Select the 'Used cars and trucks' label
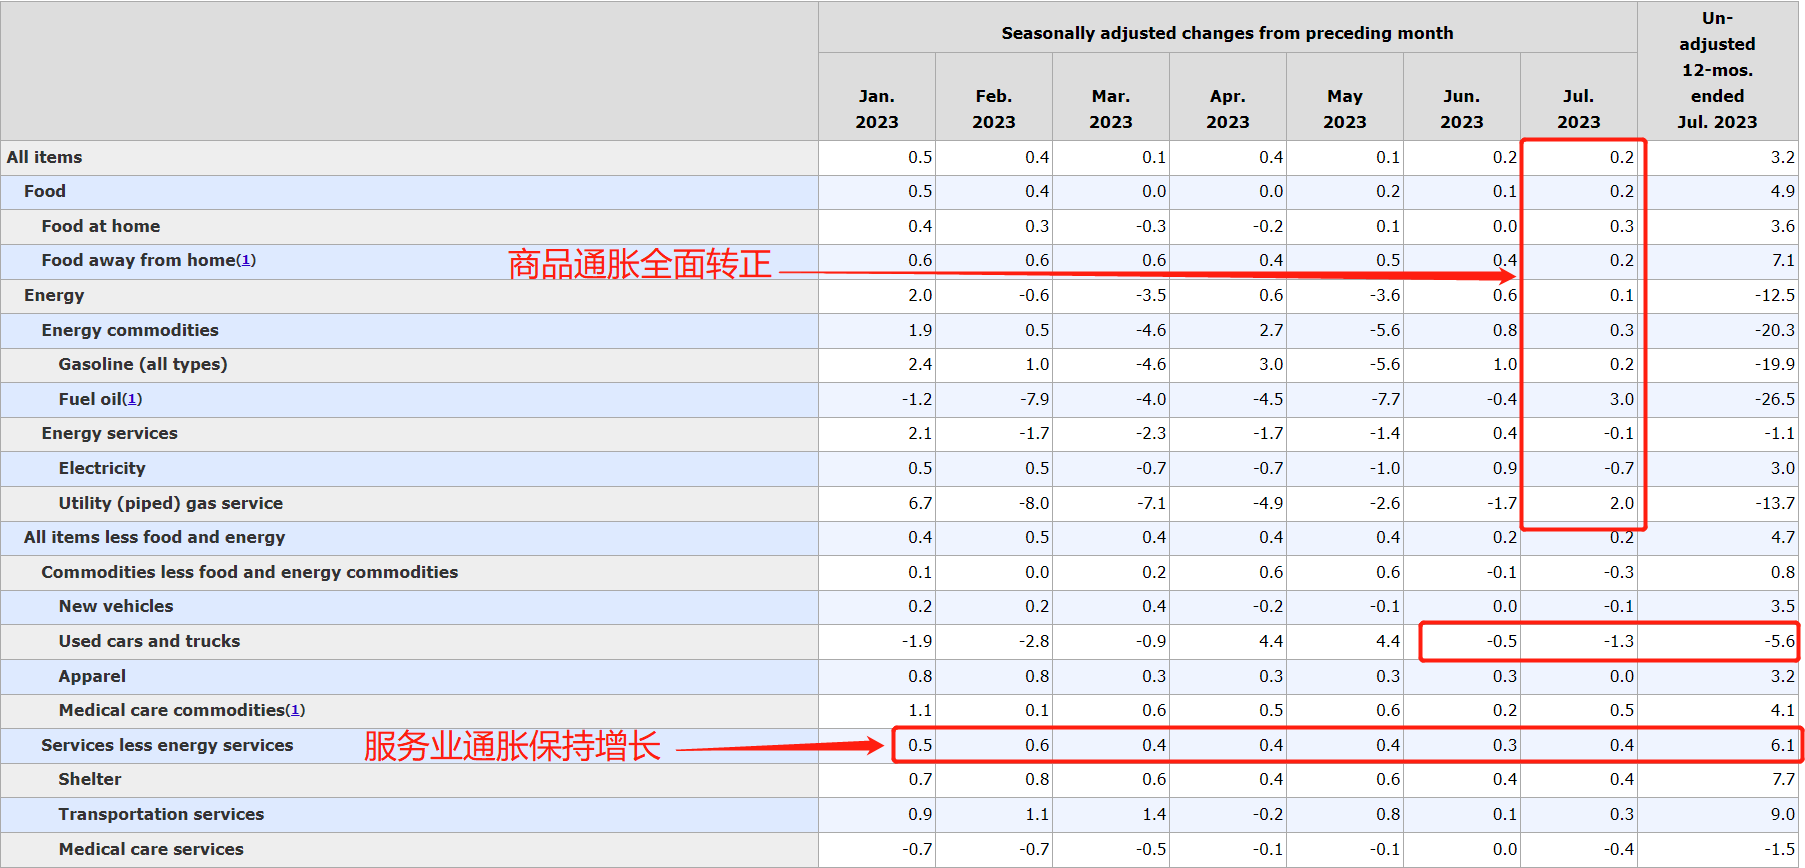1805x868 pixels. [150, 641]
